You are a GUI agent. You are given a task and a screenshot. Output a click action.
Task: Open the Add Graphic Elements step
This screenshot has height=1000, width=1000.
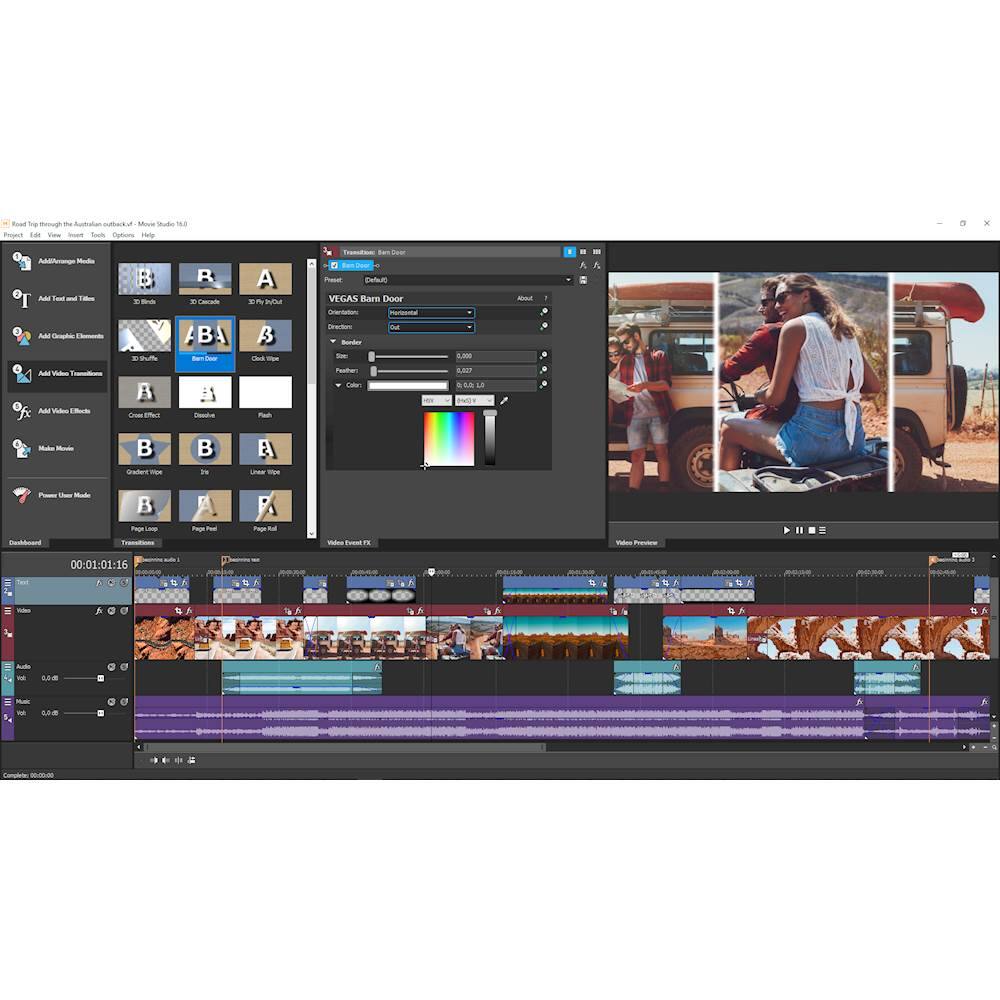(70, 336)
